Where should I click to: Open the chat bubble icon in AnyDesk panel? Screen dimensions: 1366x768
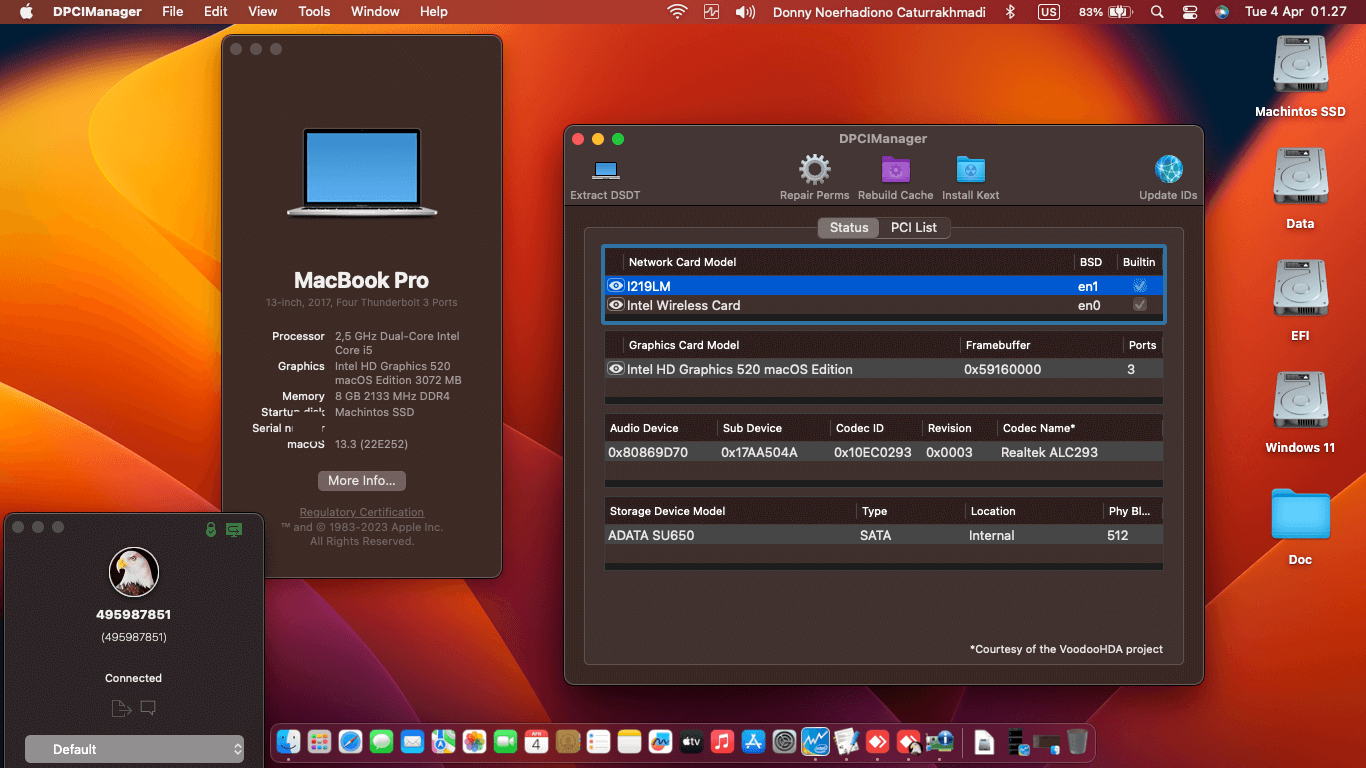[148, 709]
